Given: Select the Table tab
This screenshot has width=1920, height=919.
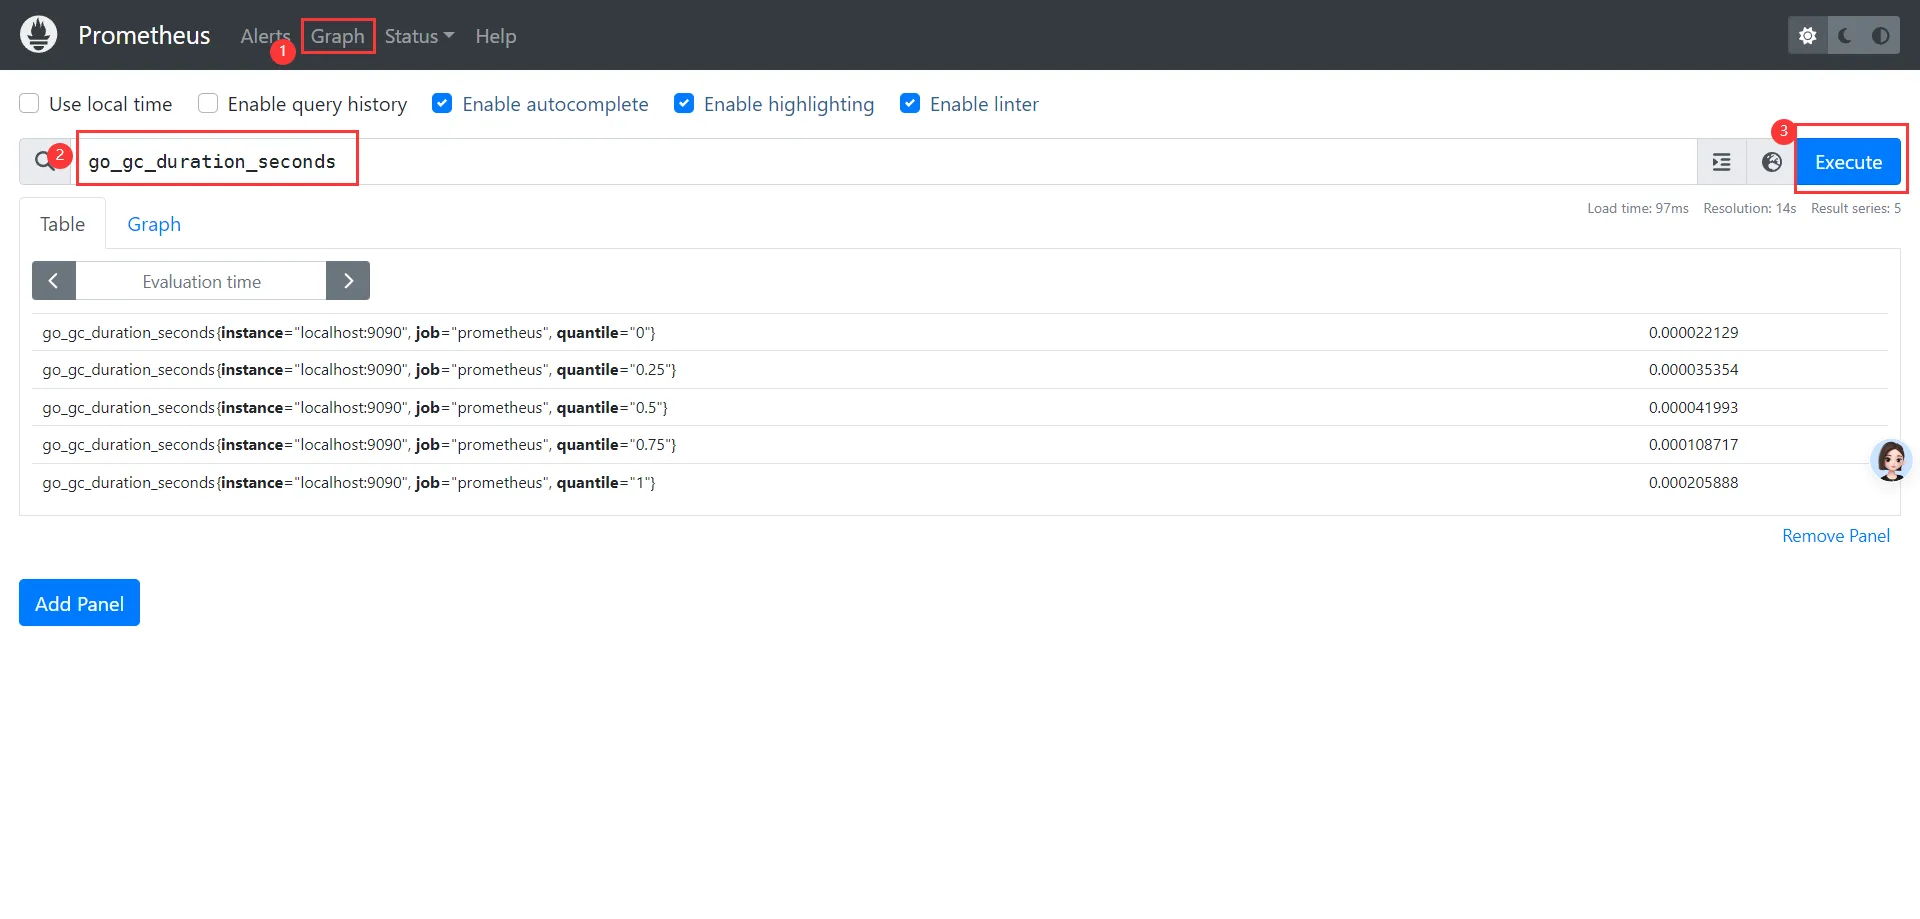Looking at the screenshot, I should point(62,224).
